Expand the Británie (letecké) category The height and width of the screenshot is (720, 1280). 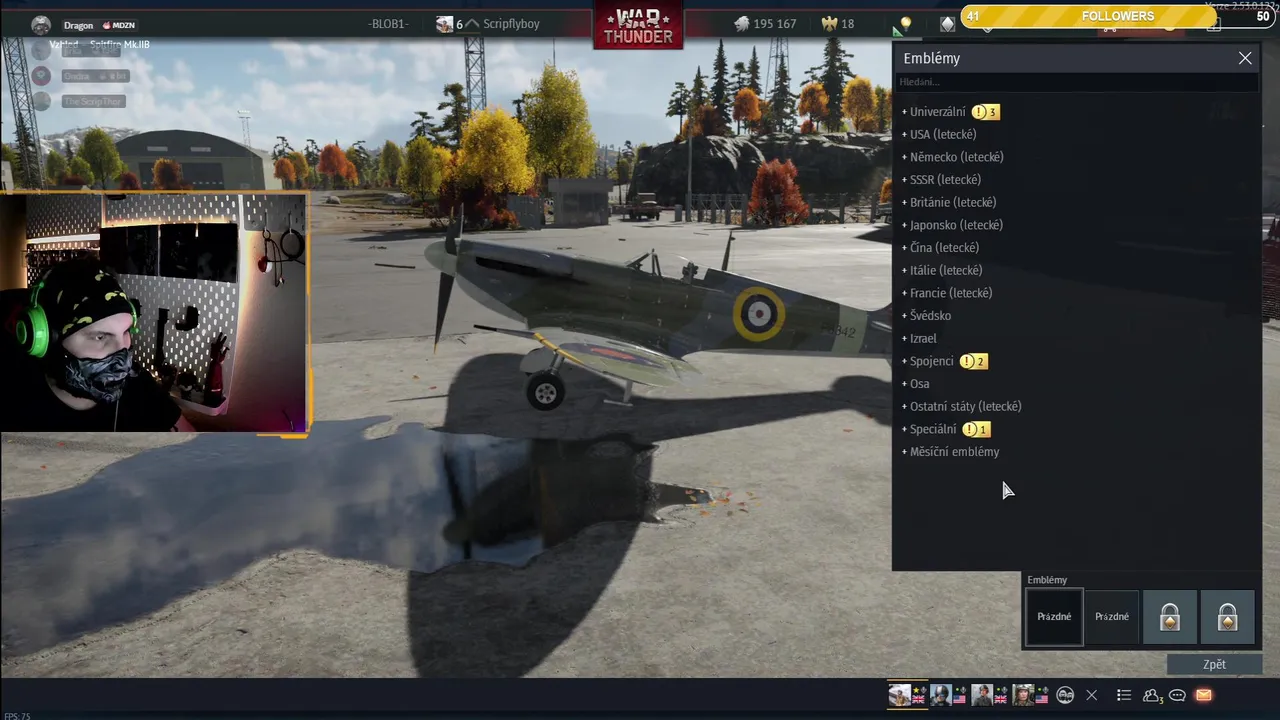949,202
